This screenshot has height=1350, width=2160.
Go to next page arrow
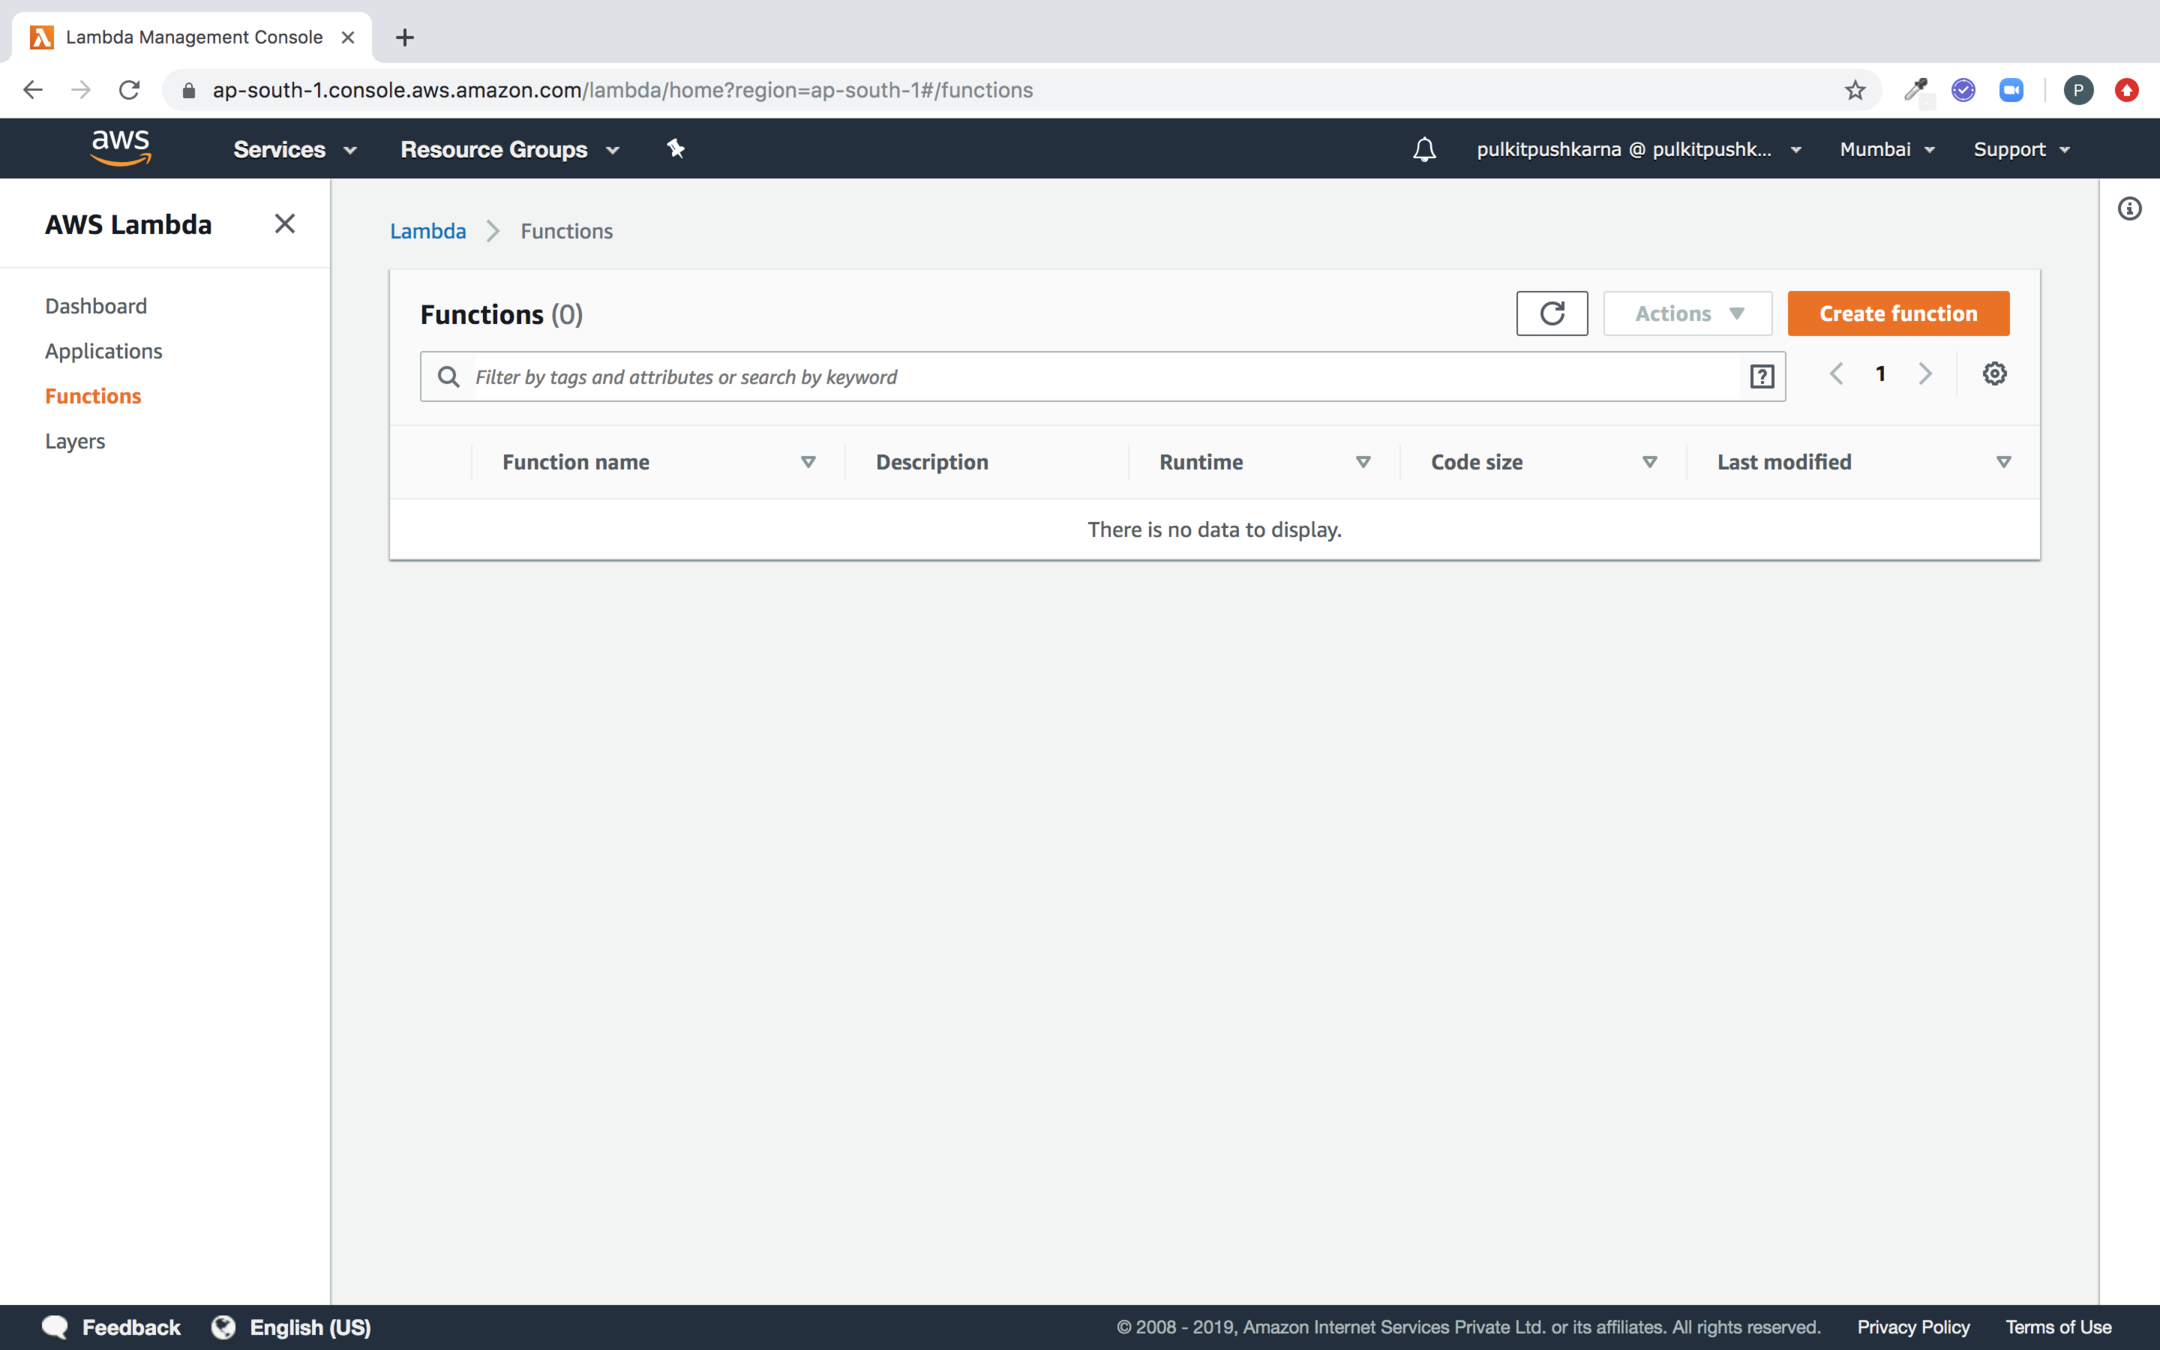tap(1925, 374)
